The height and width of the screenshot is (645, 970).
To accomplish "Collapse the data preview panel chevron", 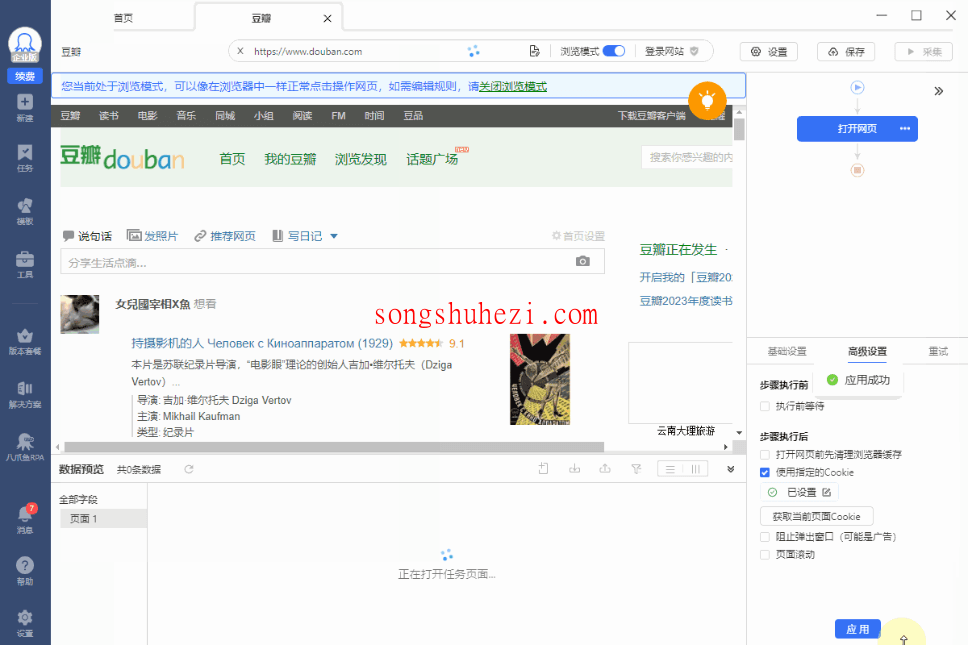I will click(731, 469).
